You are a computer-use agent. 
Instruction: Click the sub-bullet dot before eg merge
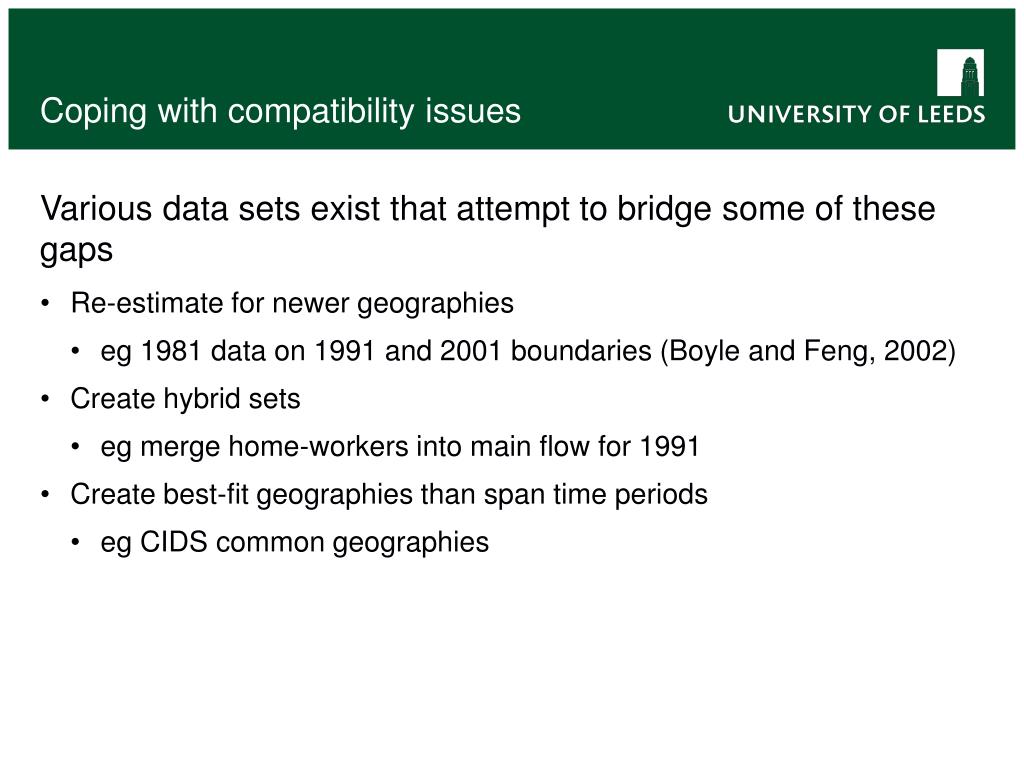[x=76, y=447]
